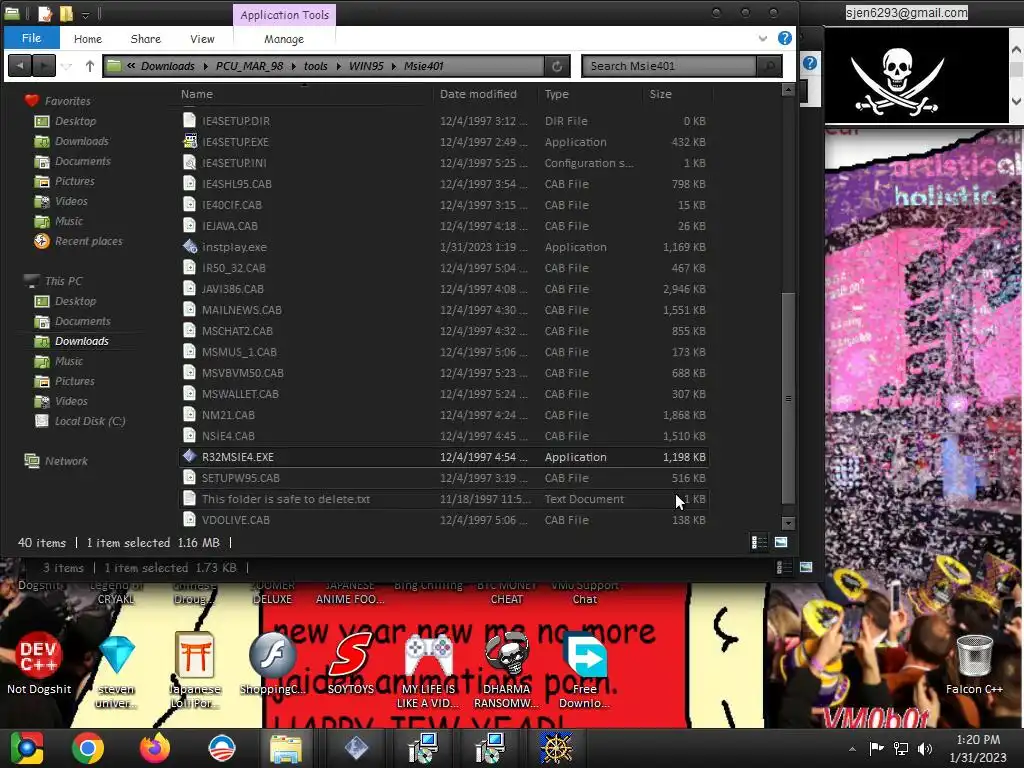
Task: Click the Downloads breadcrumb segment
Action: point(168,66)
